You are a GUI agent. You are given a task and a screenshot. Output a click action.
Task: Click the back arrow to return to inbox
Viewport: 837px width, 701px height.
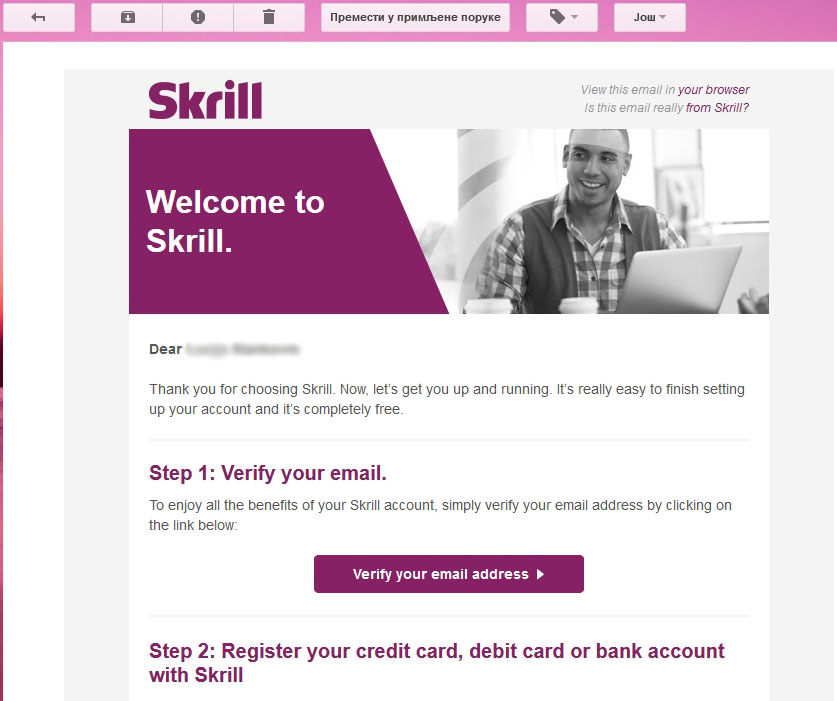38,18
